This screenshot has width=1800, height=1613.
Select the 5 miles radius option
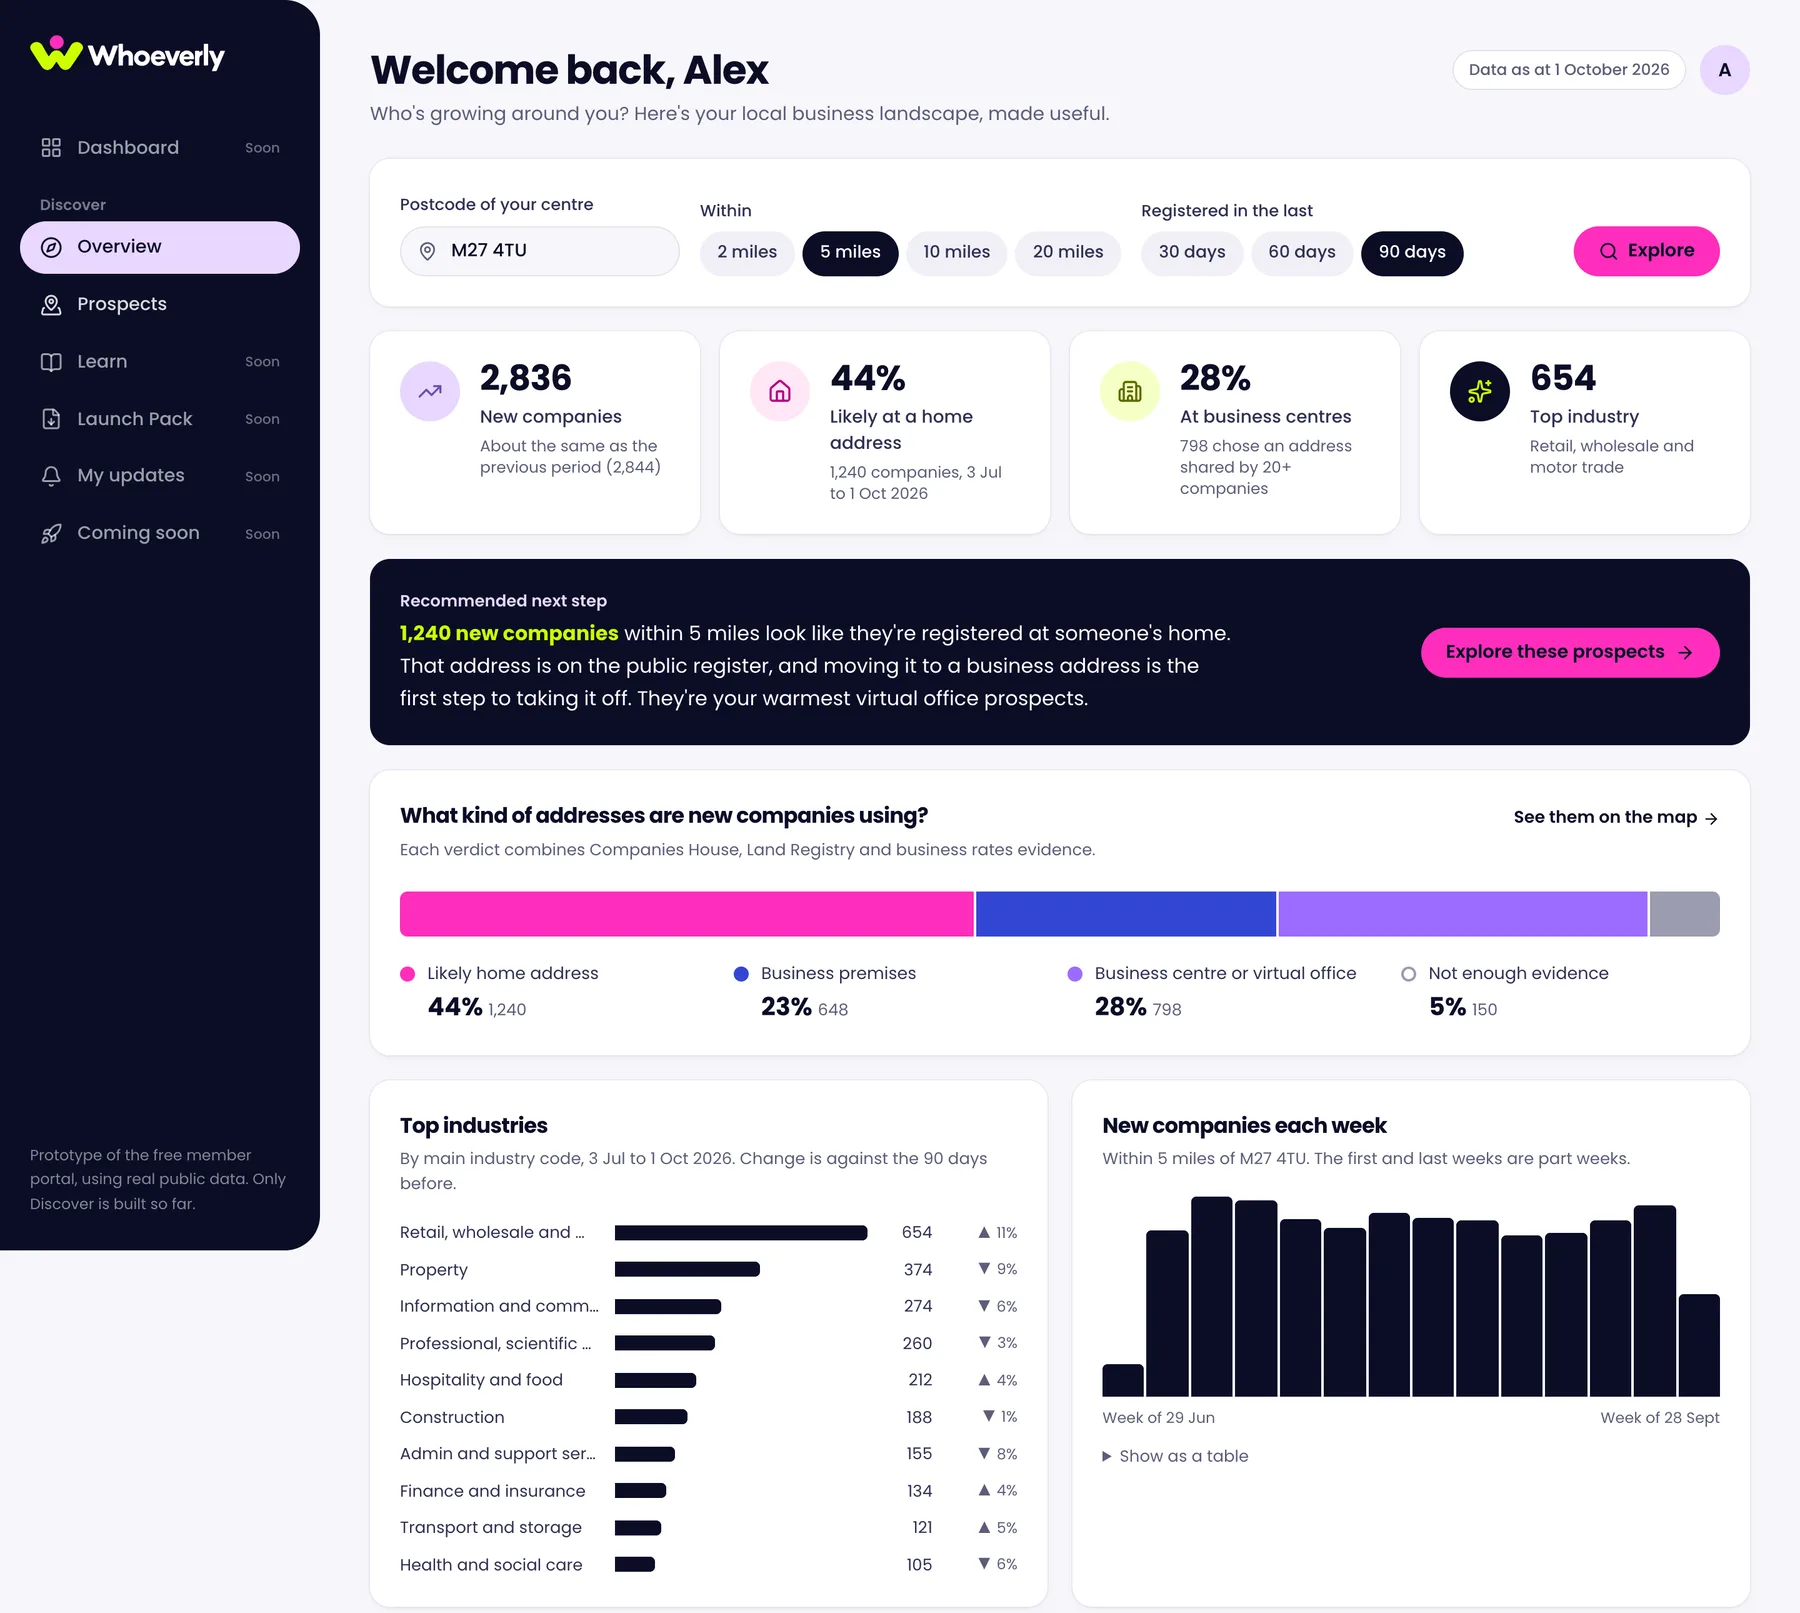click(x=850, y=252)
